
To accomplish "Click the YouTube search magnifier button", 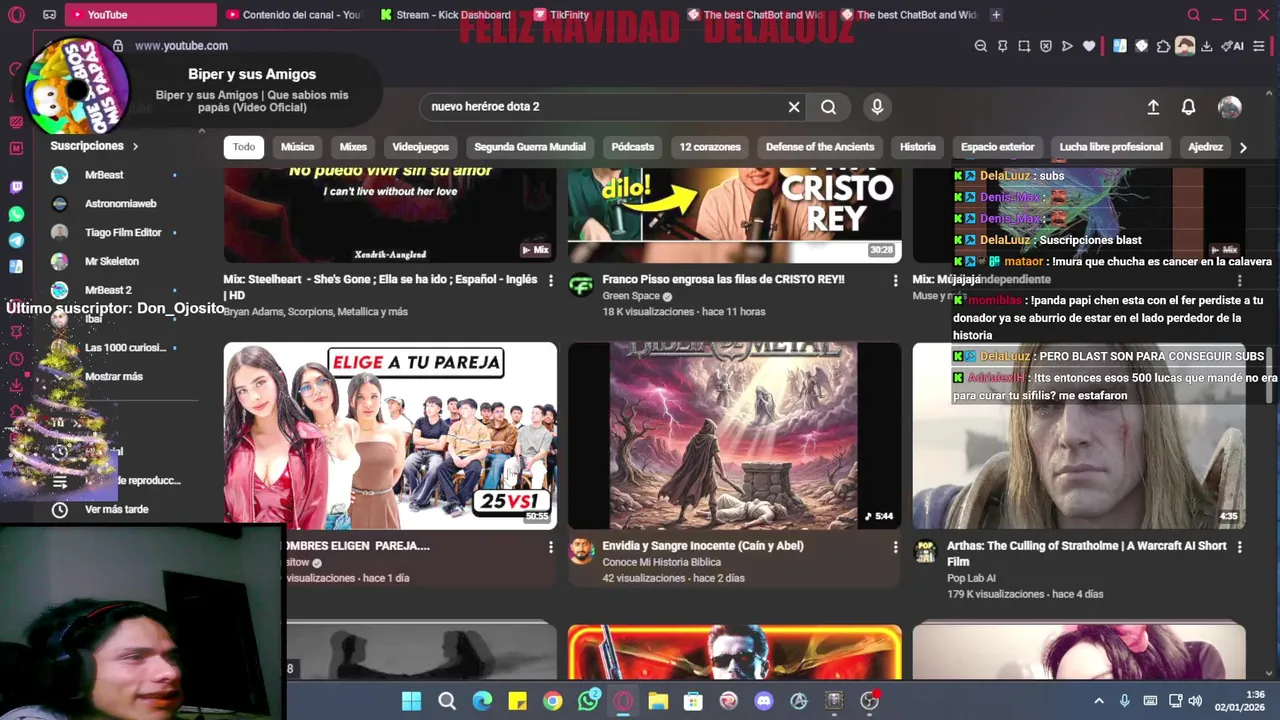I will click(x=828, y=107).
